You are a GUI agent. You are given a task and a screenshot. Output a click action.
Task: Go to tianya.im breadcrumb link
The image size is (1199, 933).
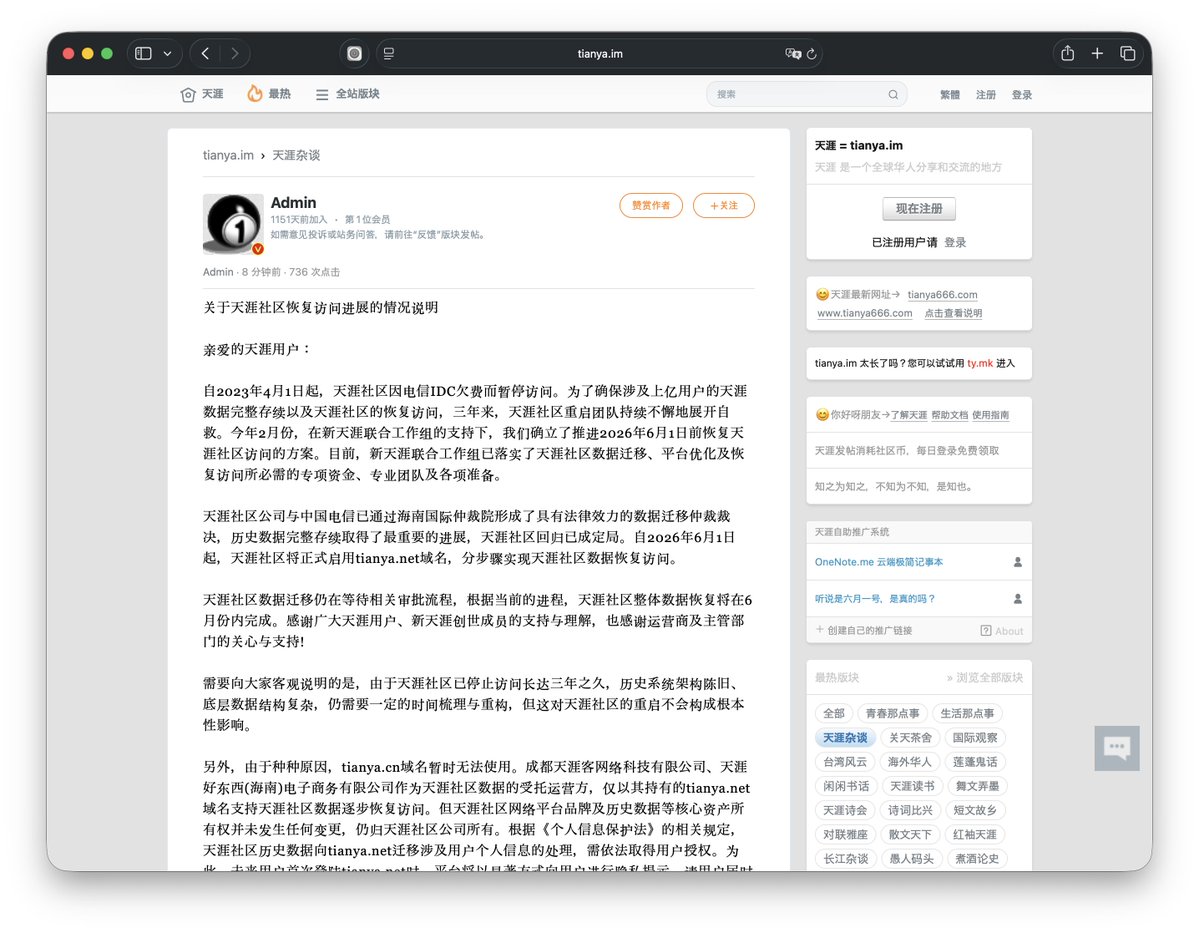pyautogui.click(x=228, y=155)
